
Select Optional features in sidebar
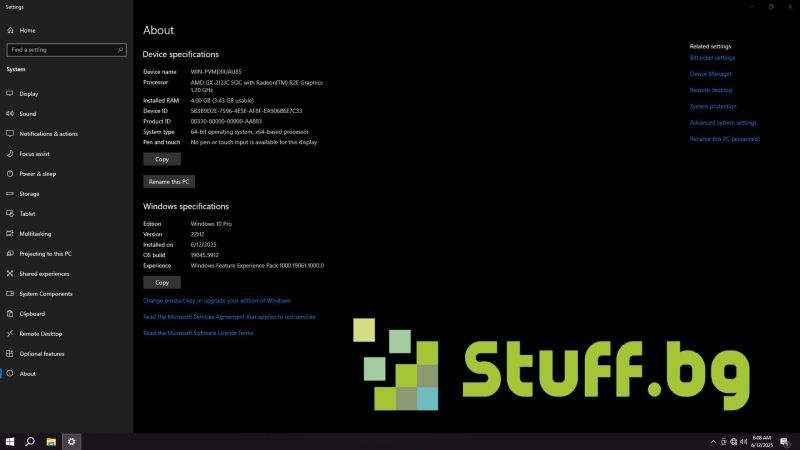[x=41, y=354]
